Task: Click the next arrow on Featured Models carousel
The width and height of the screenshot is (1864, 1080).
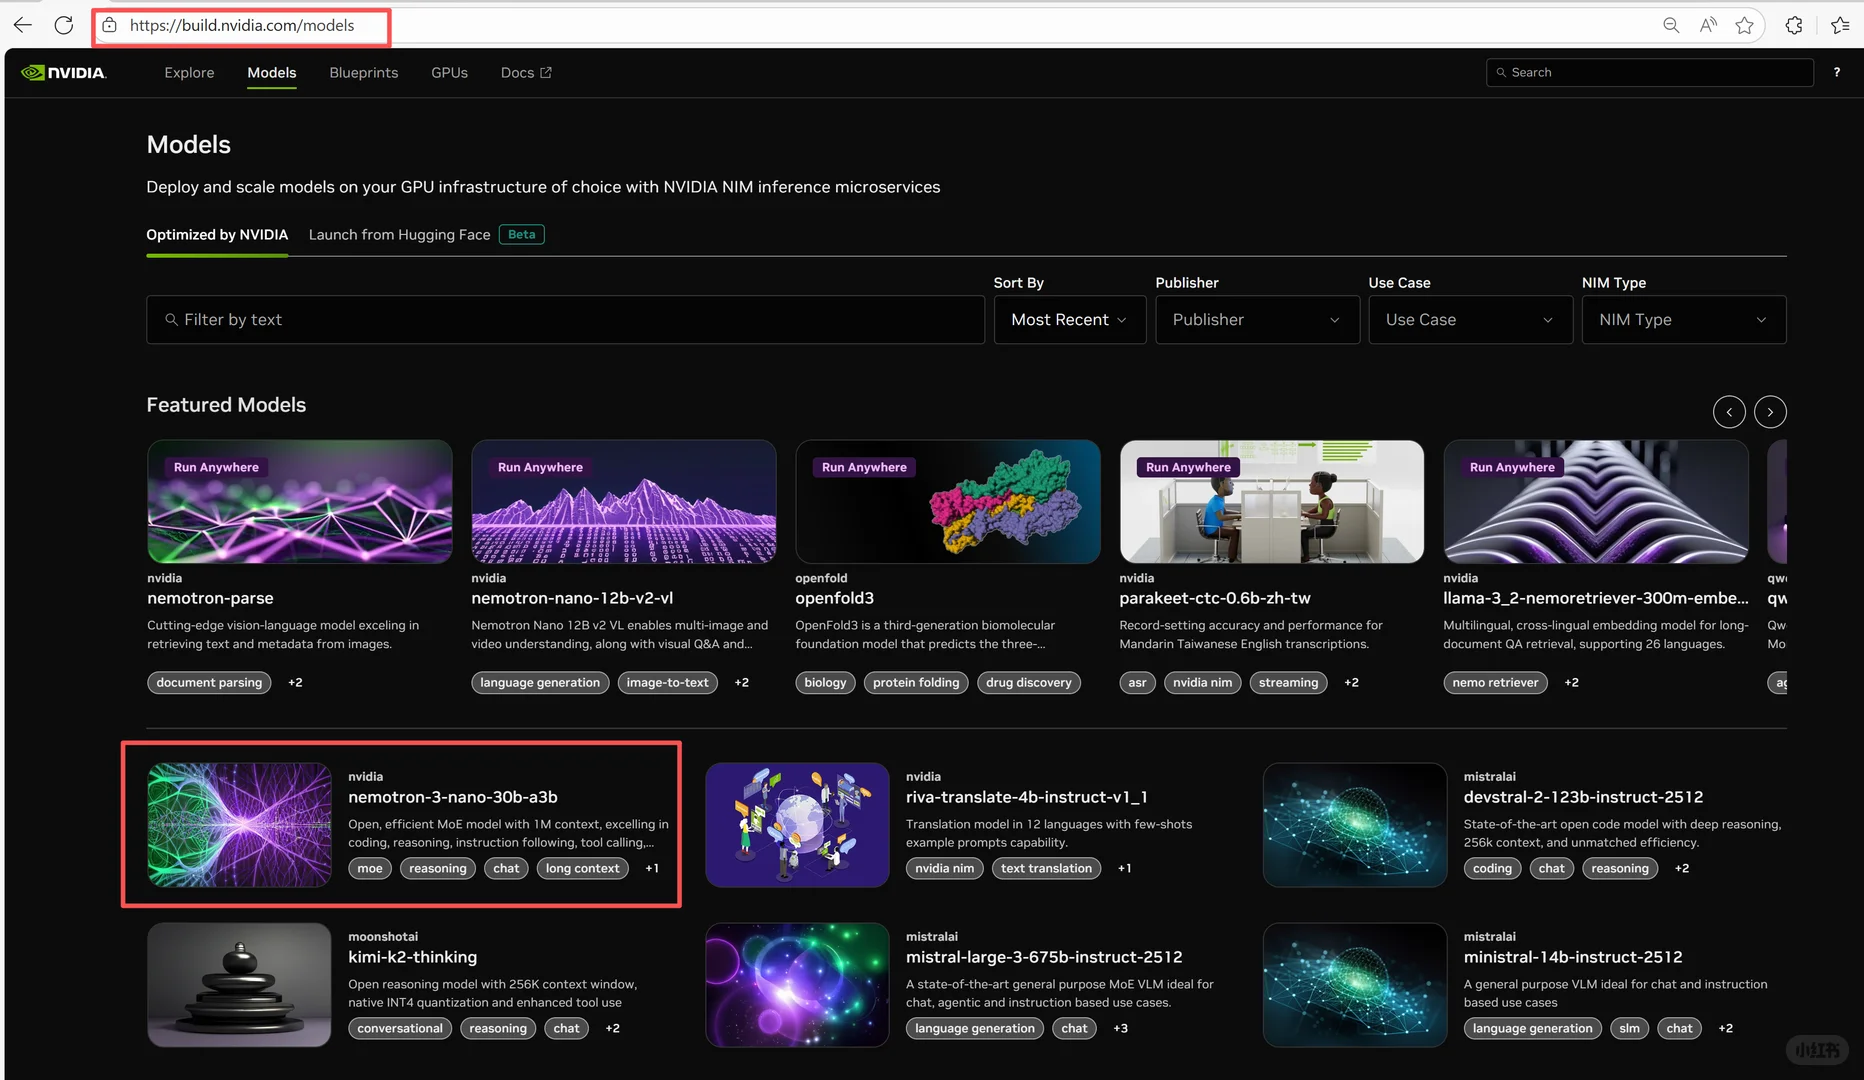Action: (x=1770, y=411)
